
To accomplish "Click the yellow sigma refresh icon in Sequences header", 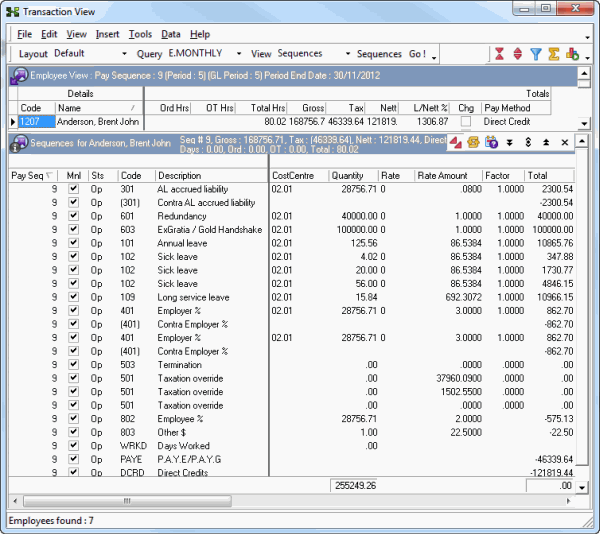I will coord(473,143).
